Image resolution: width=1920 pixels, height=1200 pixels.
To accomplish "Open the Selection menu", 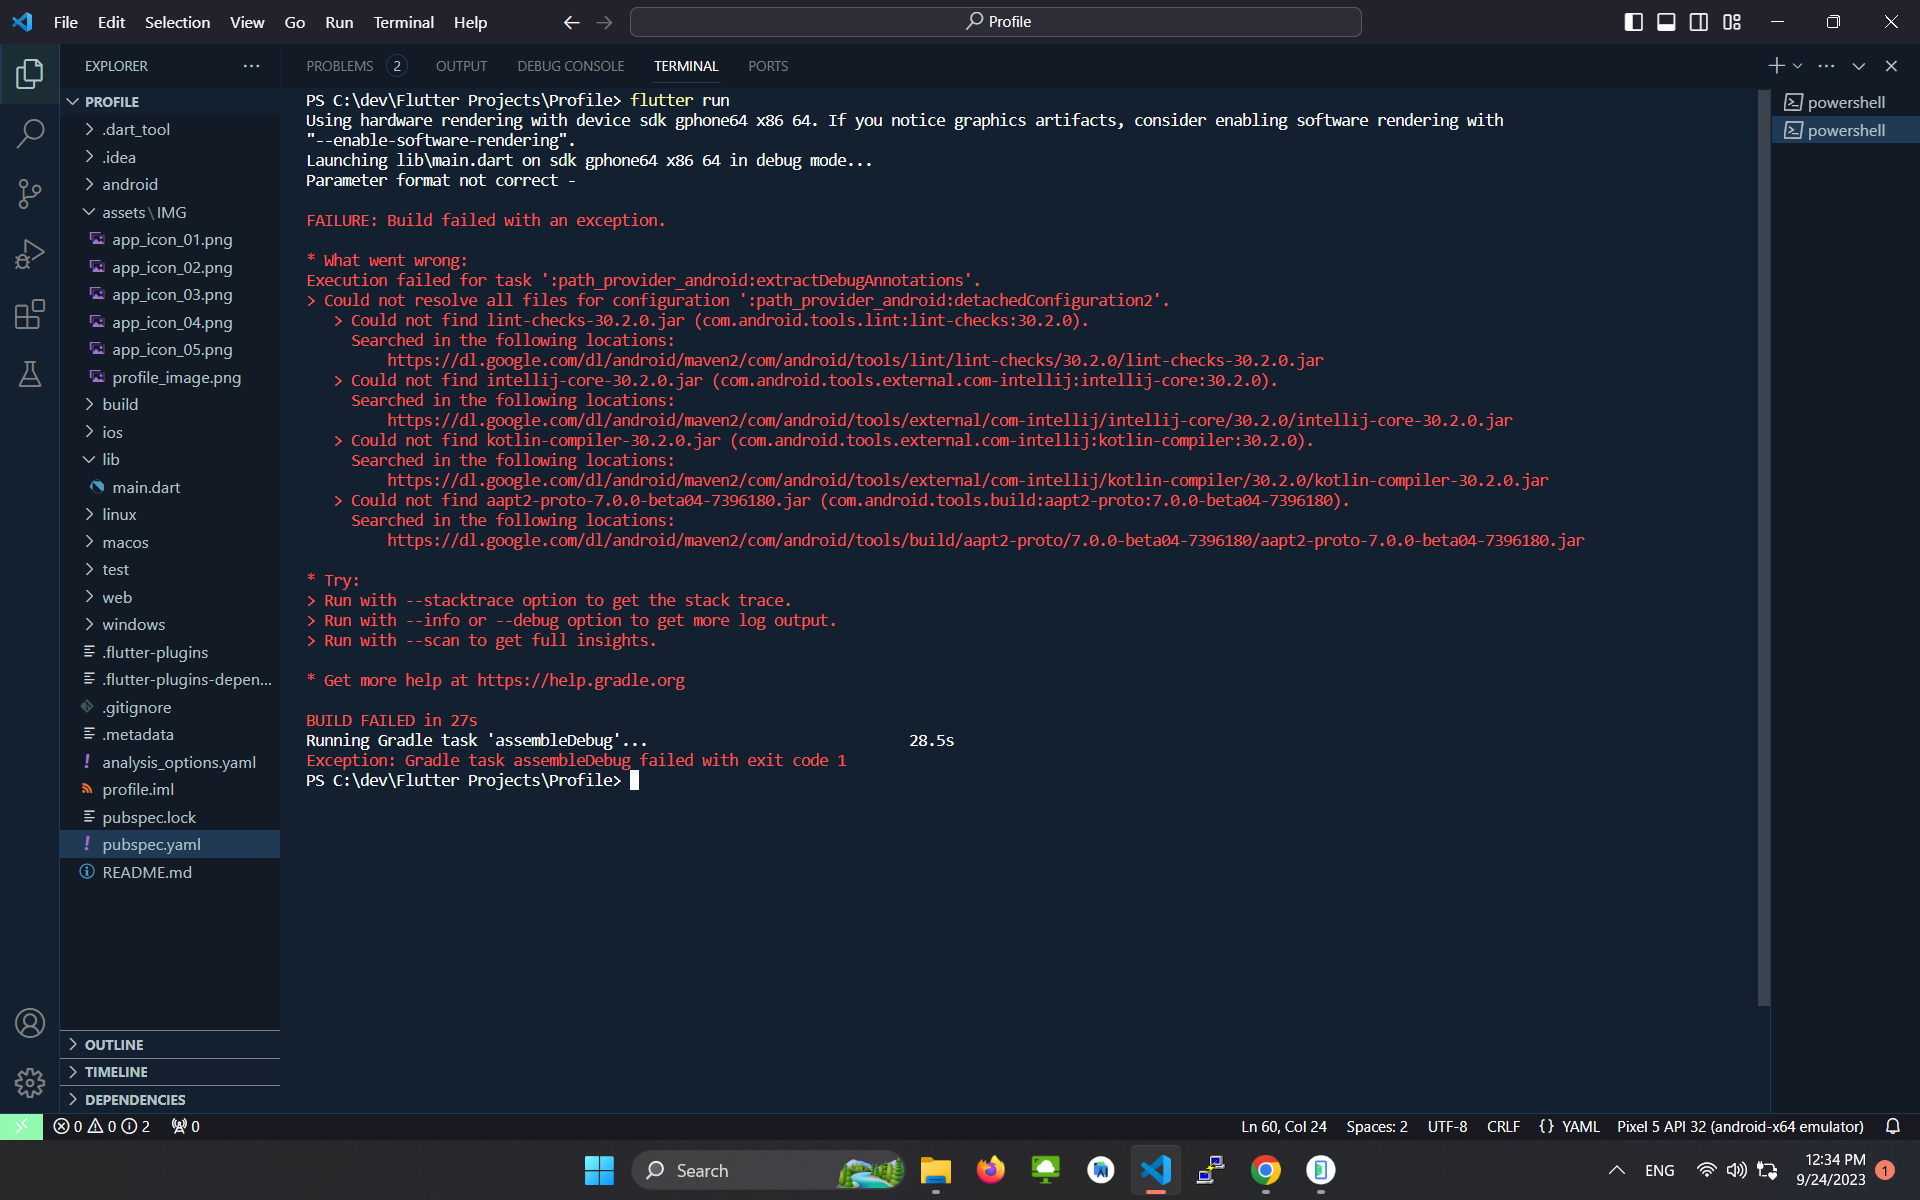I will (177, 22).
